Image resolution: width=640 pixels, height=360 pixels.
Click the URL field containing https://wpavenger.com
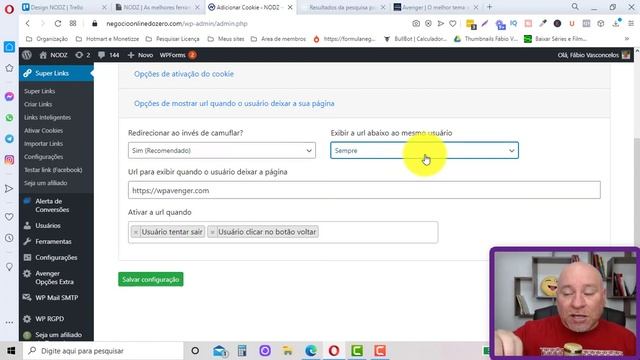364,190
